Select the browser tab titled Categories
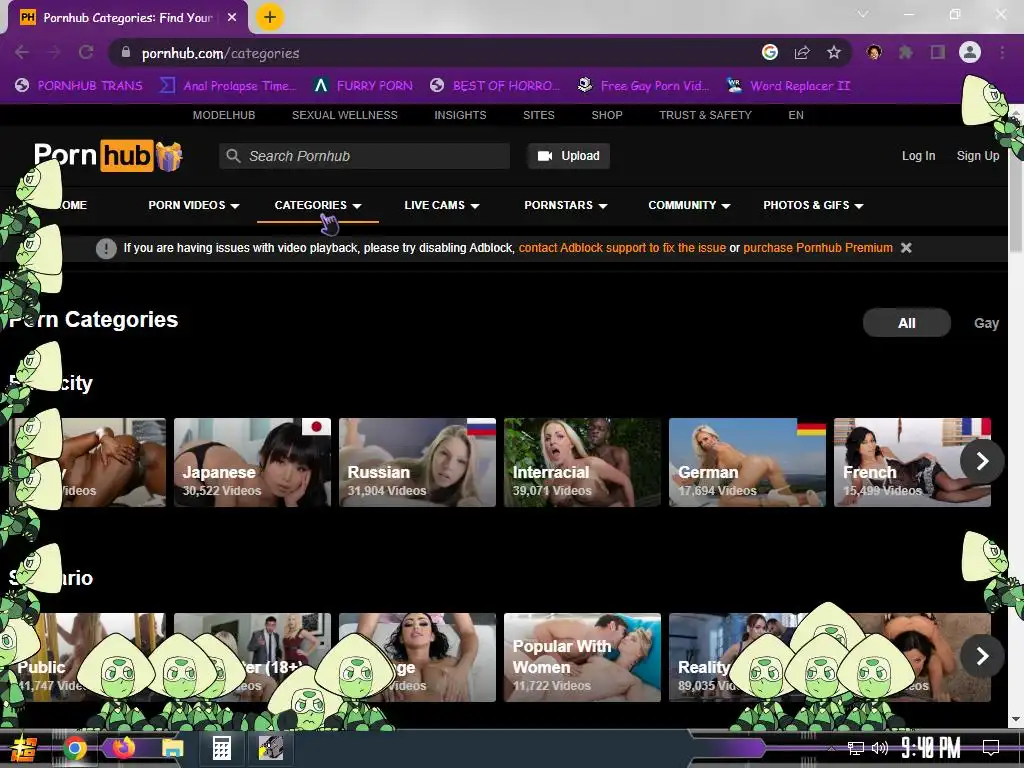1024x768 pixels. 128,18
